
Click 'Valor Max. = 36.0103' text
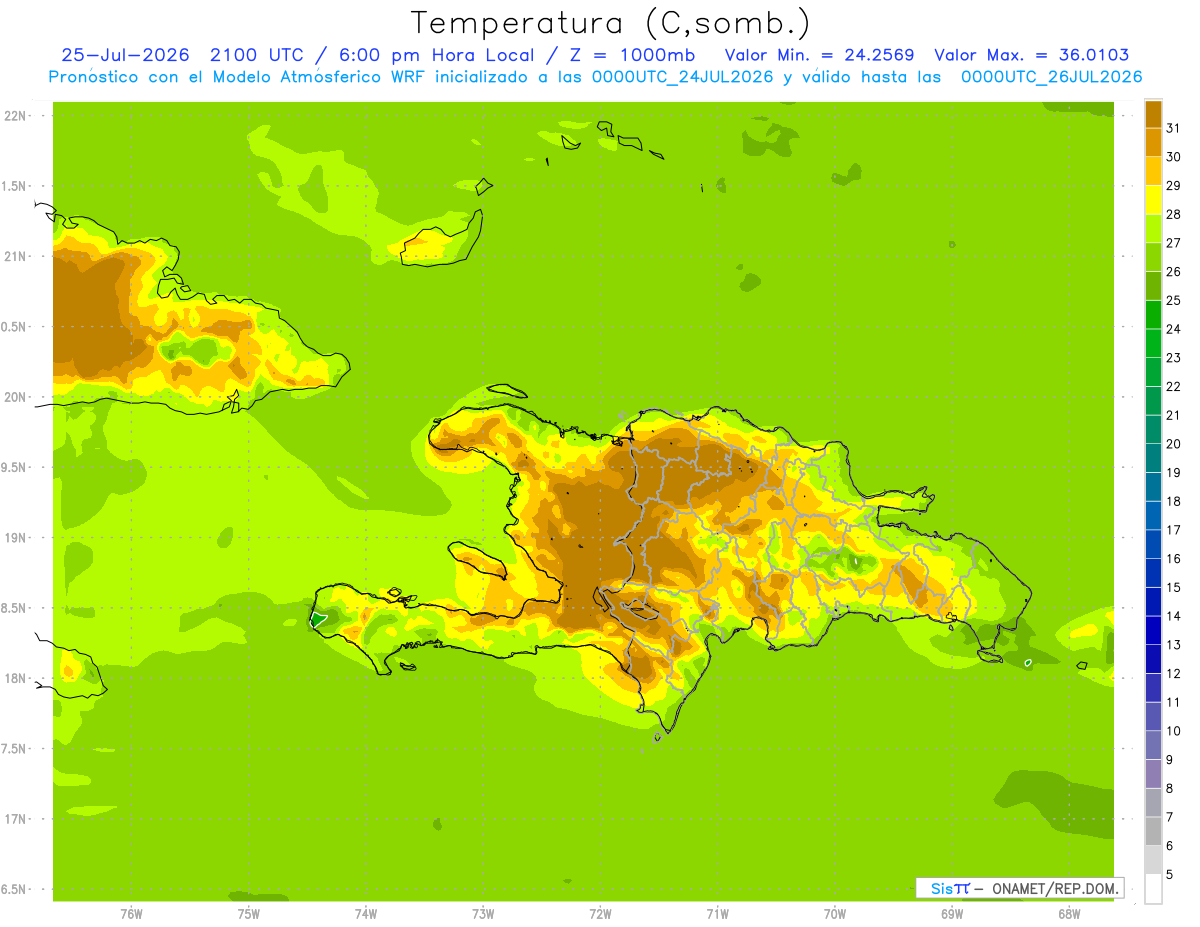tap(1031, 55)
